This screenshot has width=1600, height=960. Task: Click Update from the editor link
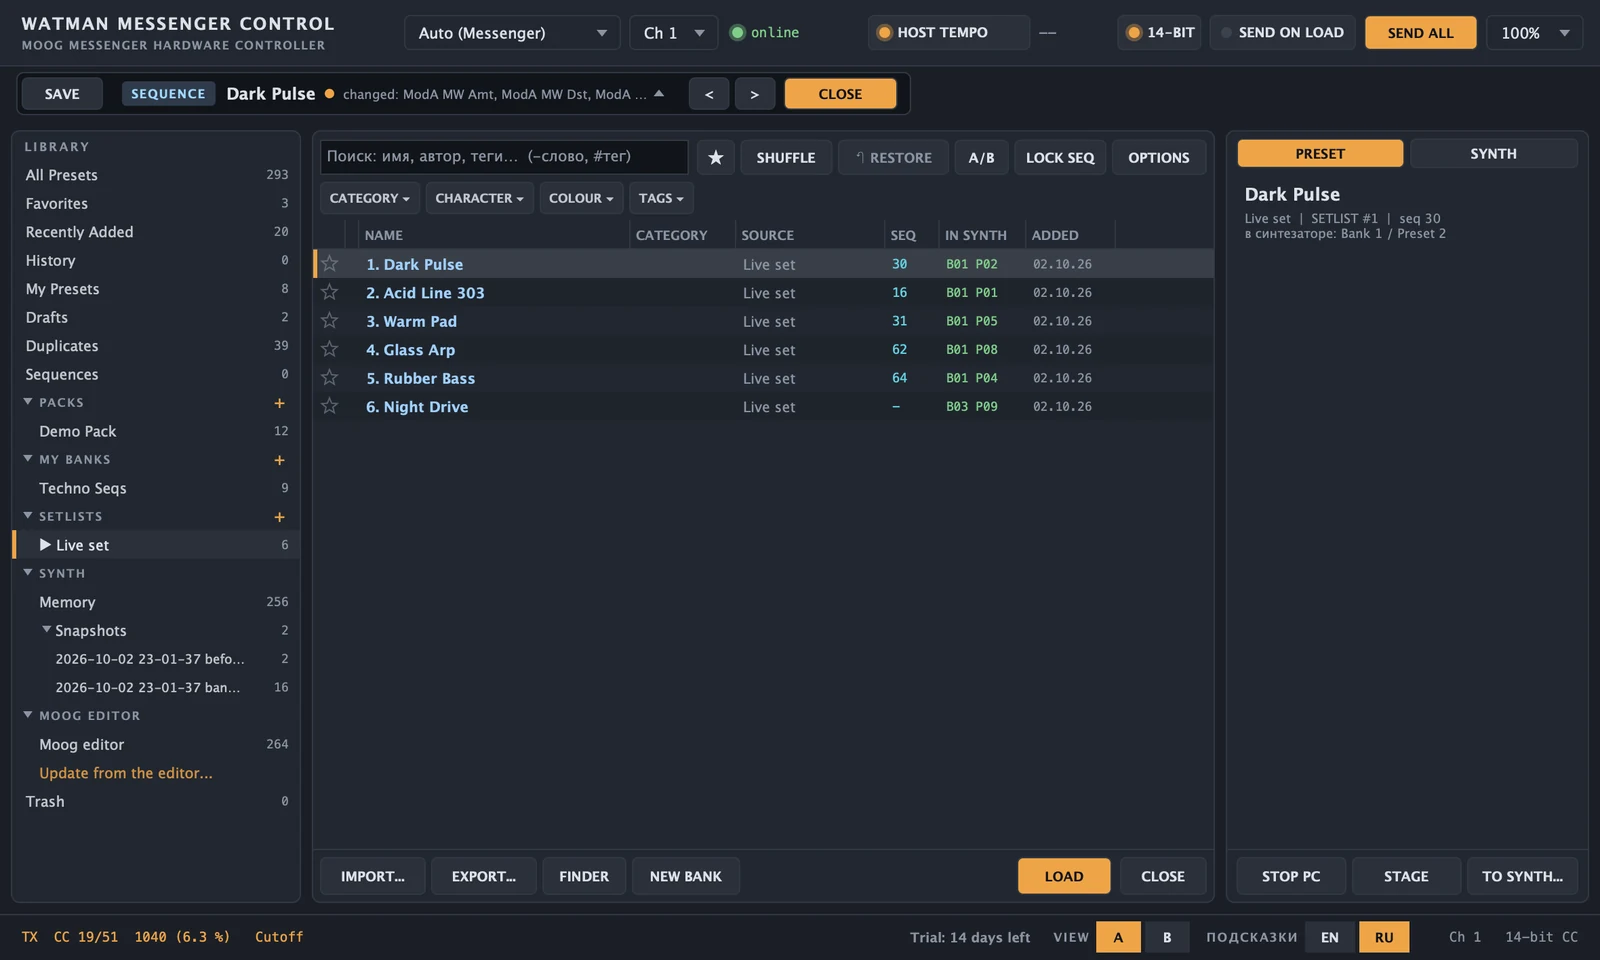pyautogui.click(x=126, y=773)
